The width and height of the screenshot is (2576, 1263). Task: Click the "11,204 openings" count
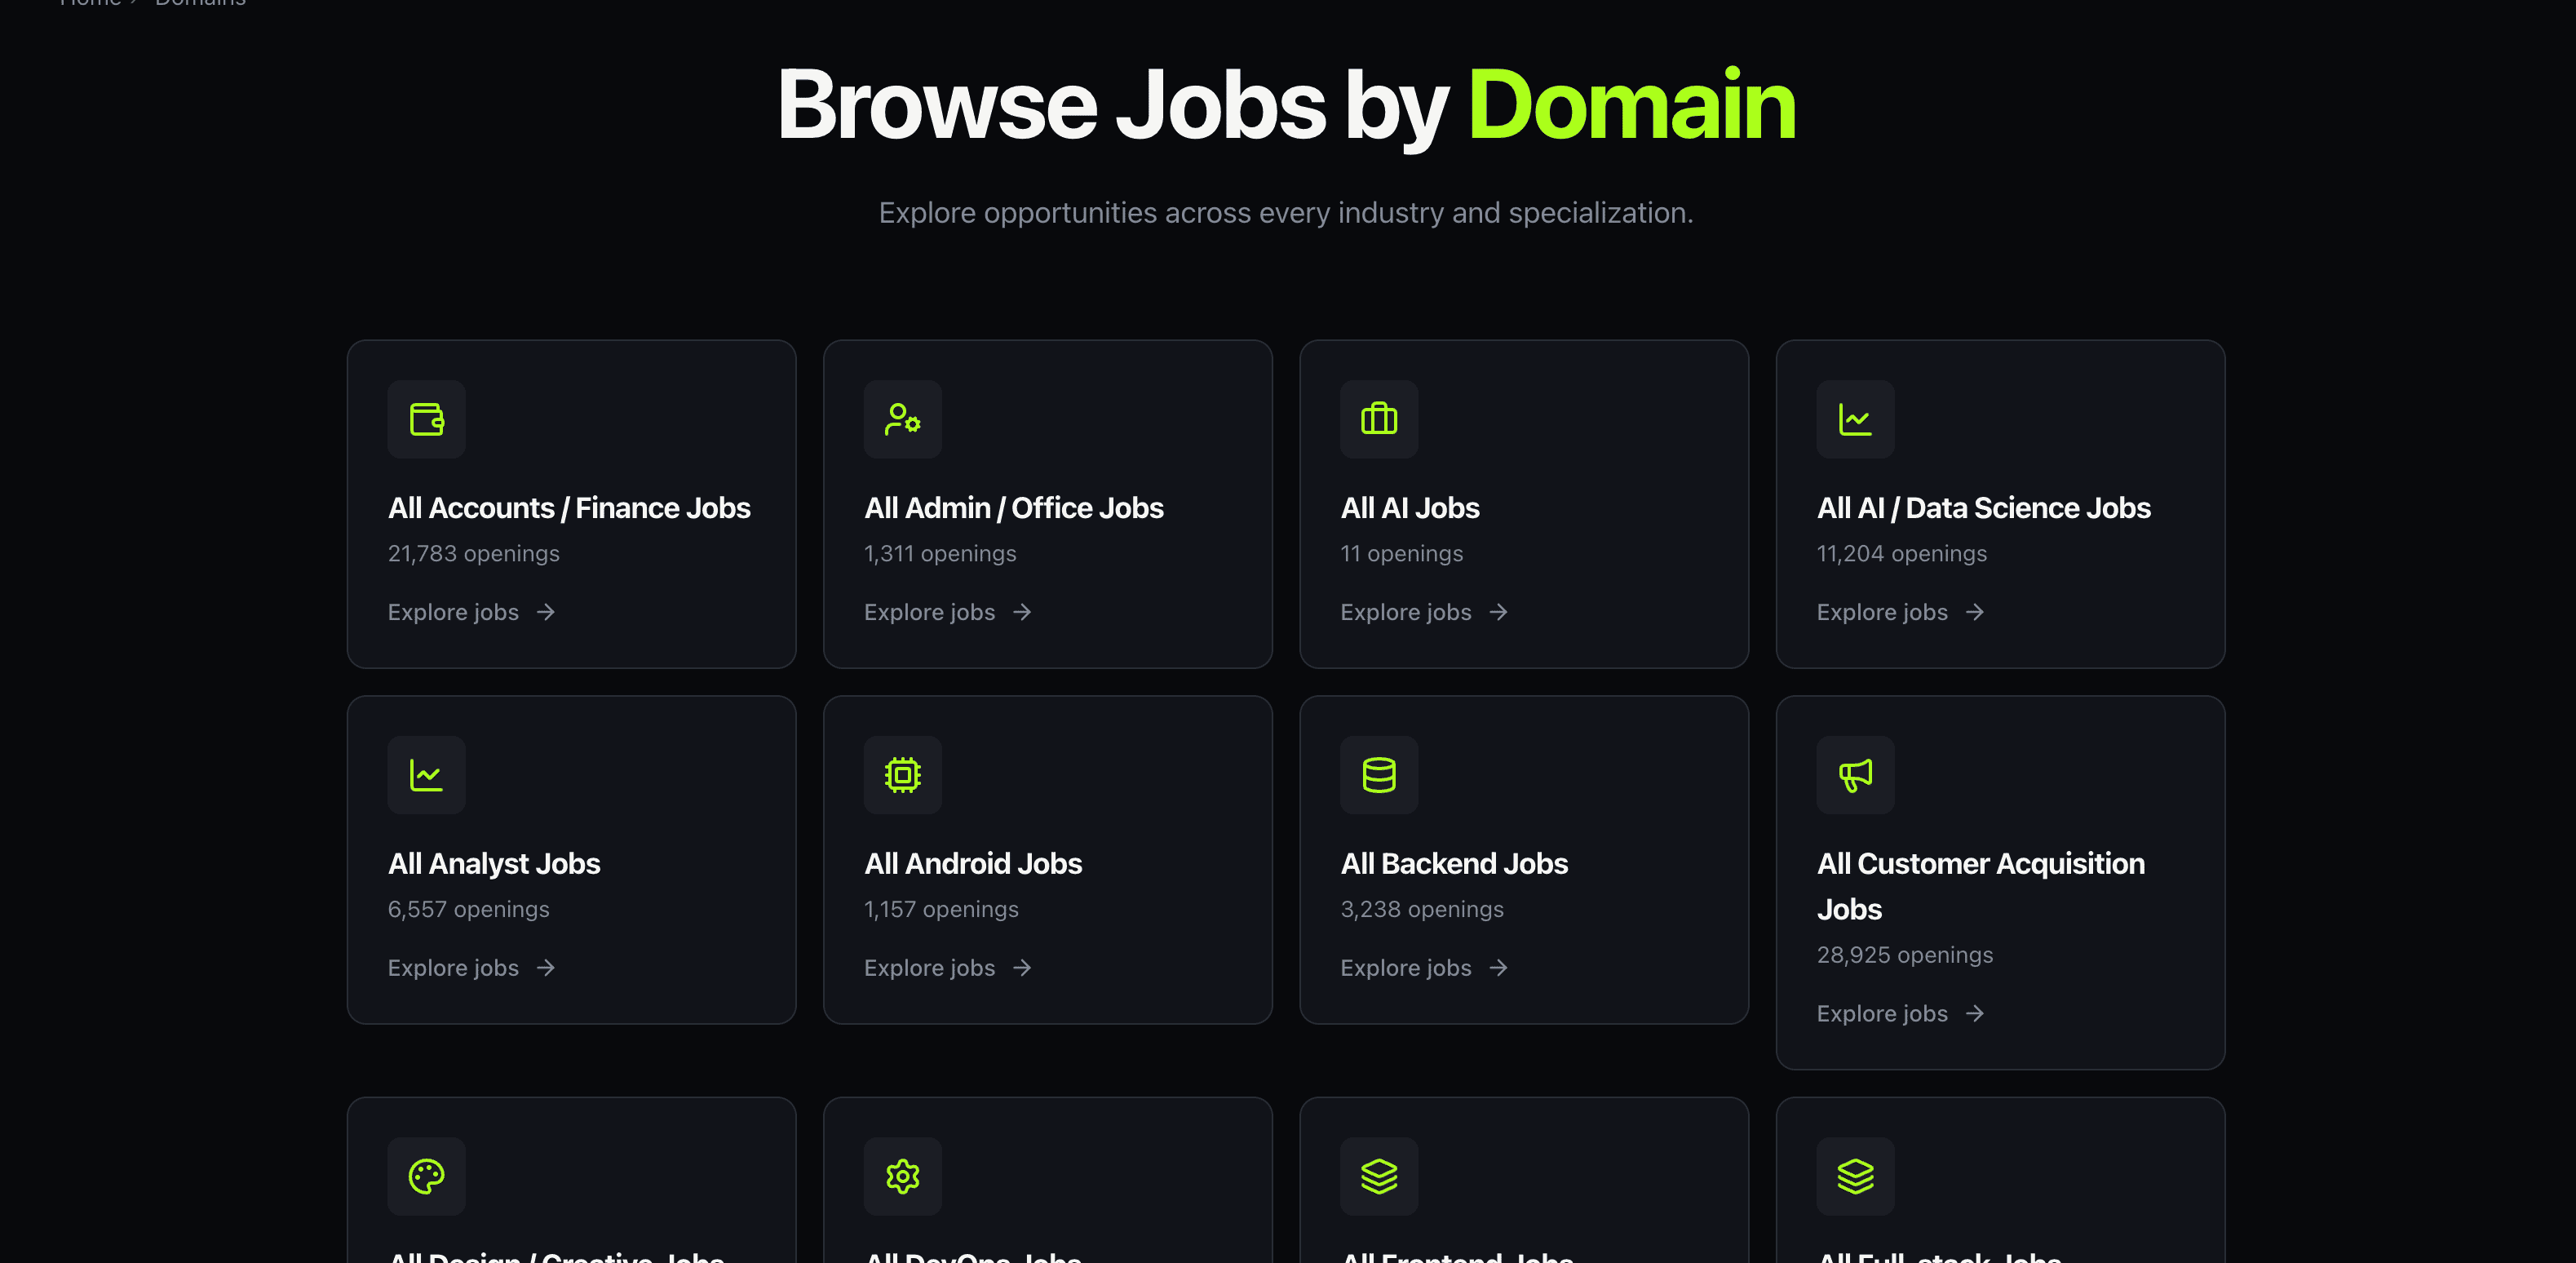pyautogui.click(x=1902, y=554)
